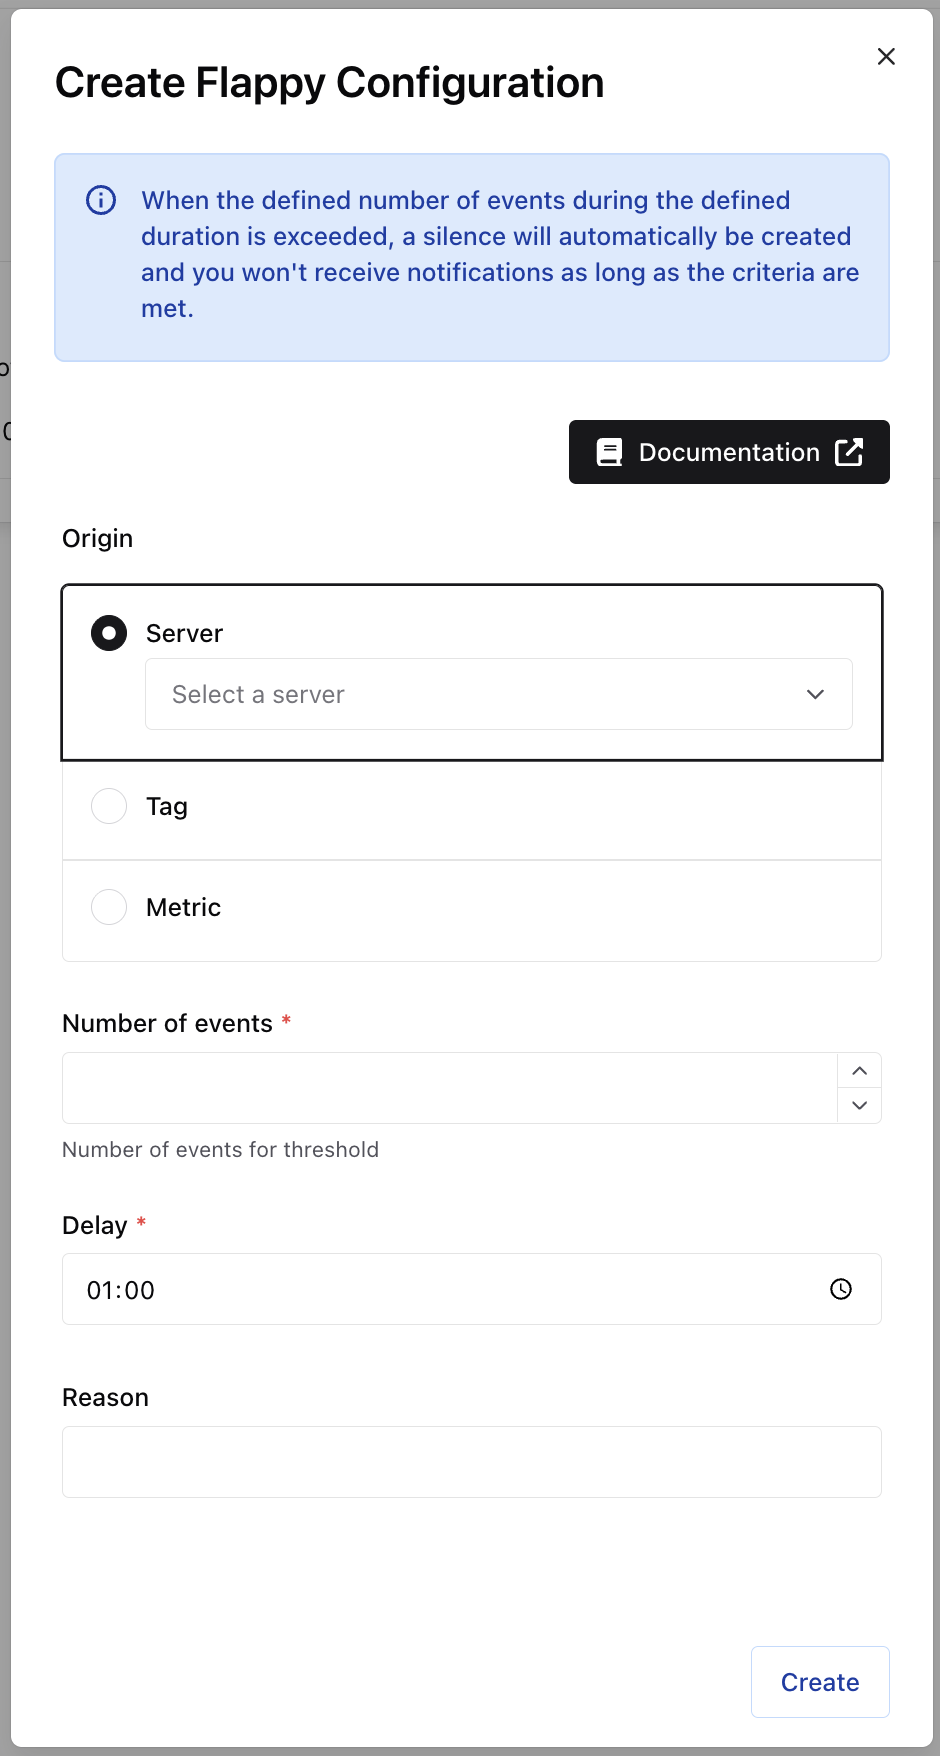940x1756 pixels.
Task: Open the Select a server dropdown
Action: [480, 694]
